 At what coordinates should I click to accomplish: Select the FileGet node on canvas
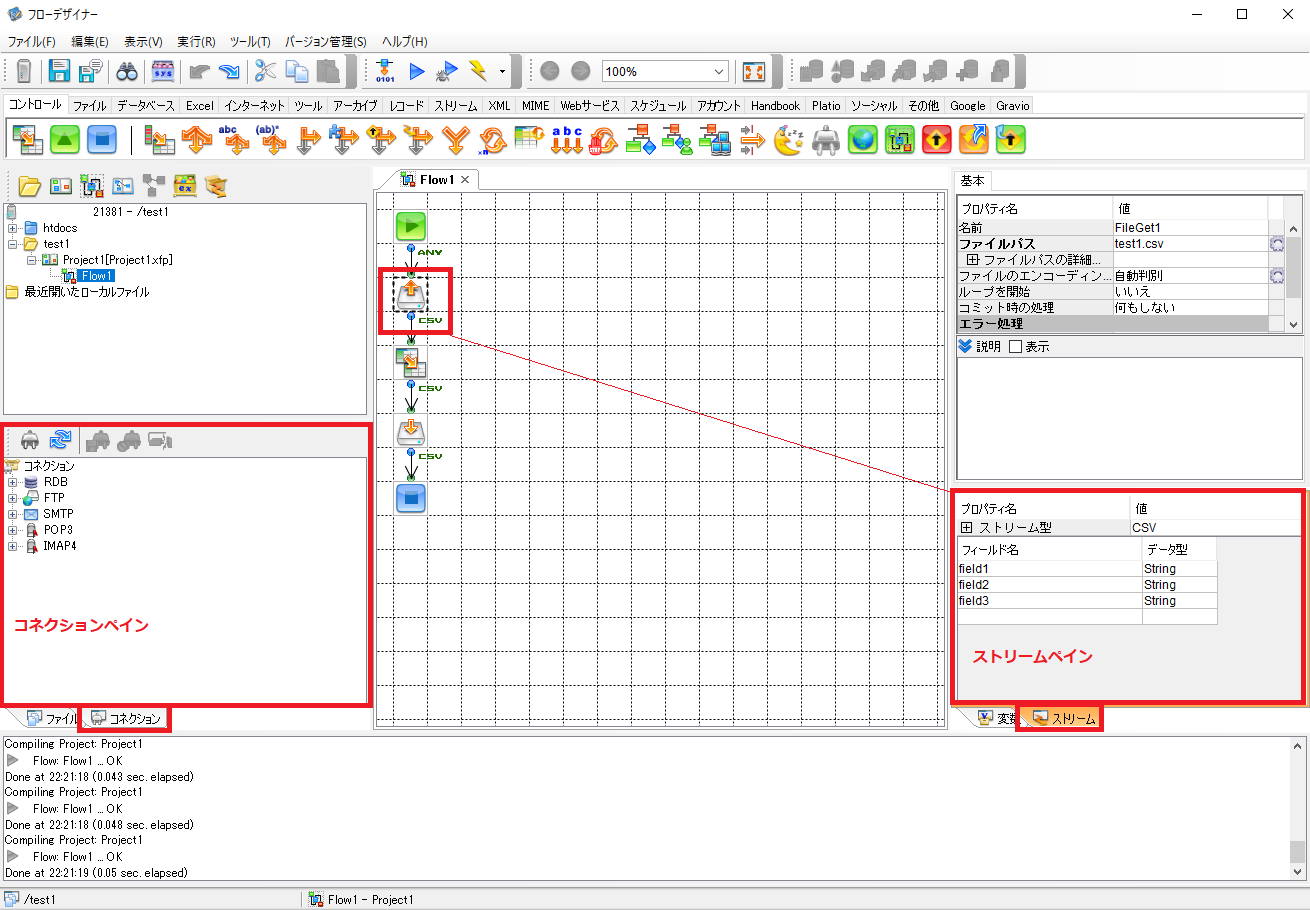(x=411, y=295)
